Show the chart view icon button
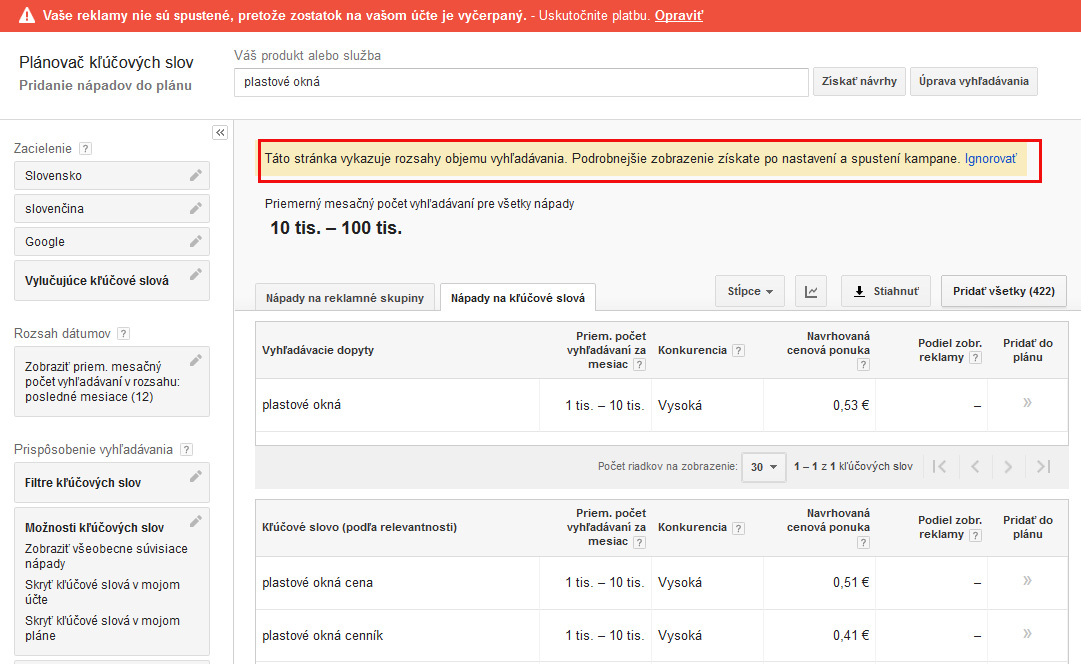The image size is (1081, 664). pyautogui.click(x=811, y=291)
